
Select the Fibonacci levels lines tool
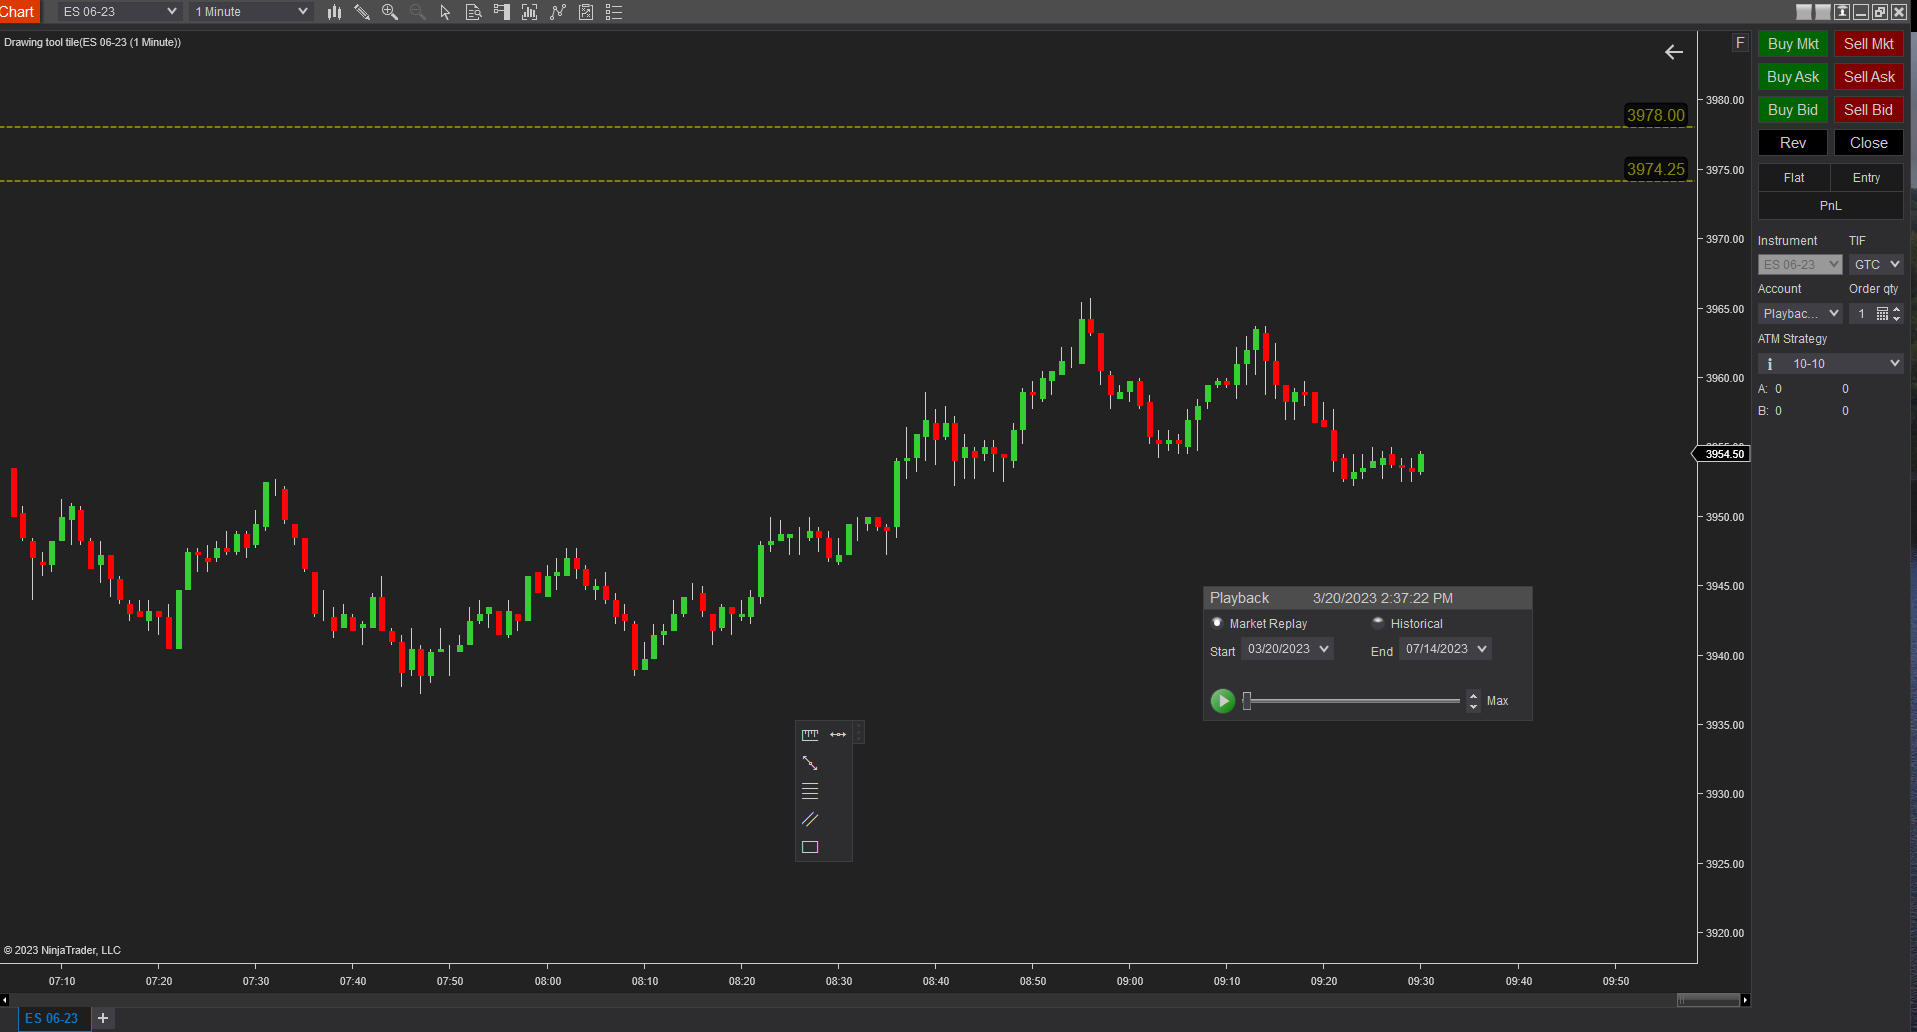coord(810,791)
